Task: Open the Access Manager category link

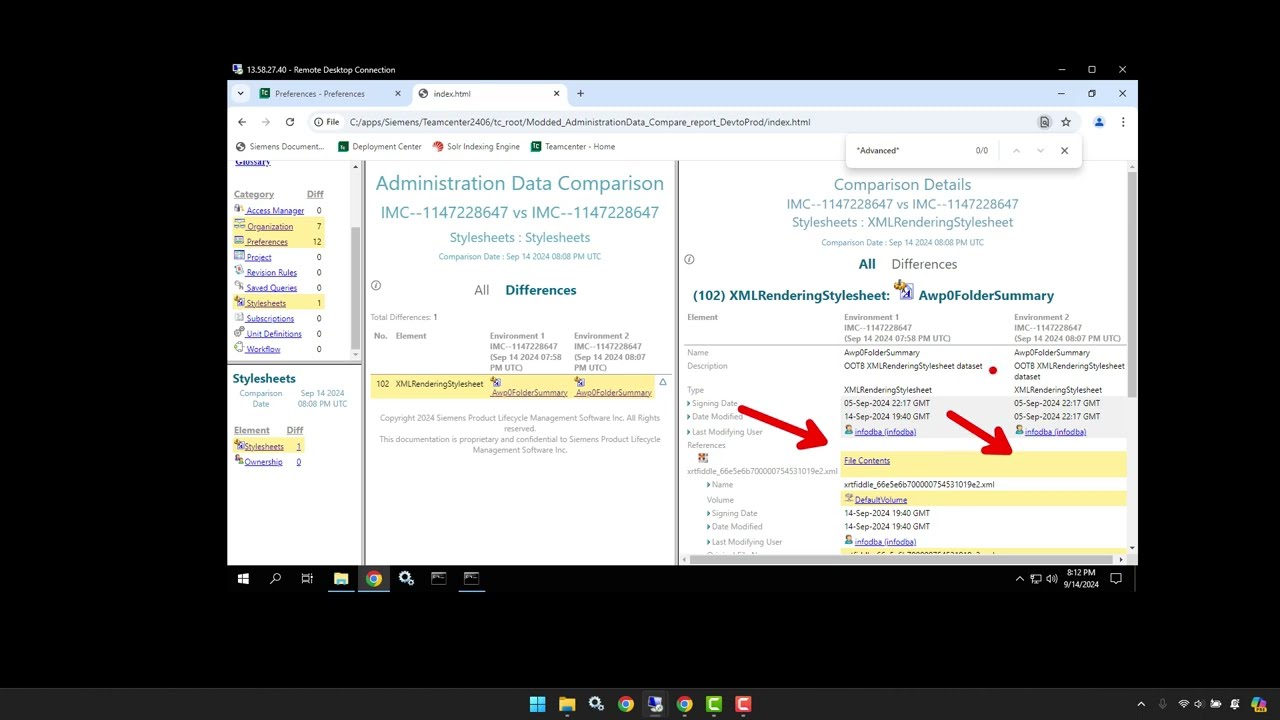Action: tap(275, 211)
